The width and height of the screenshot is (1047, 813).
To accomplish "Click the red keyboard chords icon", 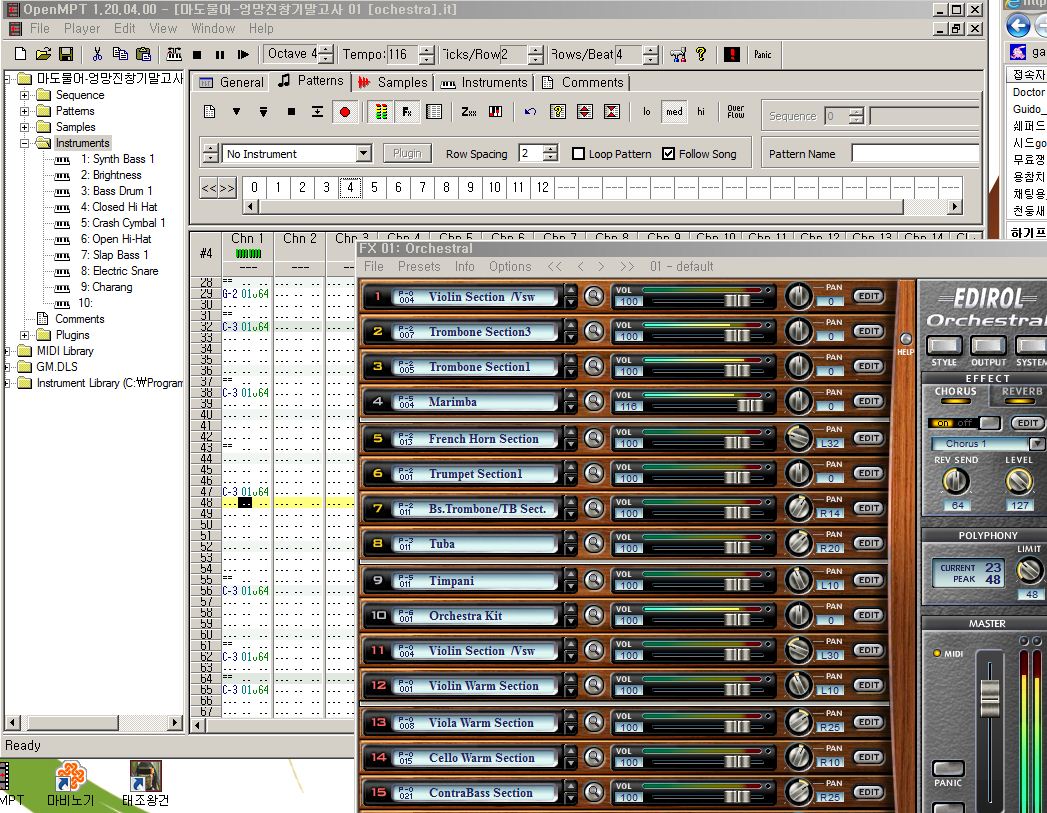I will point(495,111).
